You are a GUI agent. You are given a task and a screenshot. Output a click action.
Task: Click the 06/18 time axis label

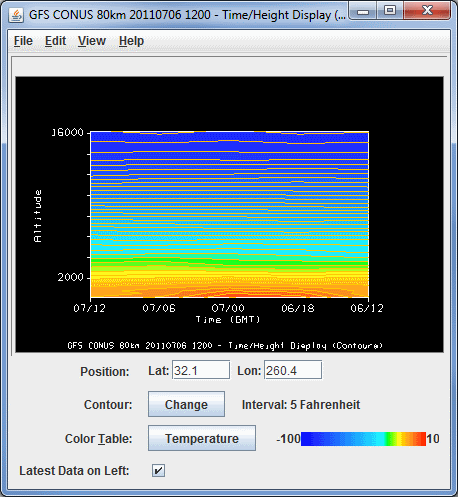pos(298,308)
